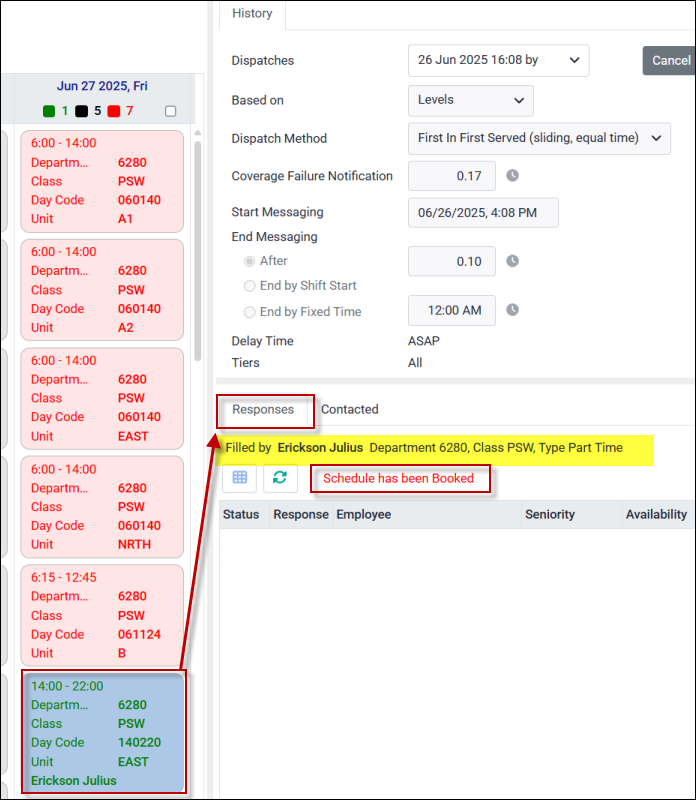Click the Jun 27 2025, Fri date header

[102, 86]
